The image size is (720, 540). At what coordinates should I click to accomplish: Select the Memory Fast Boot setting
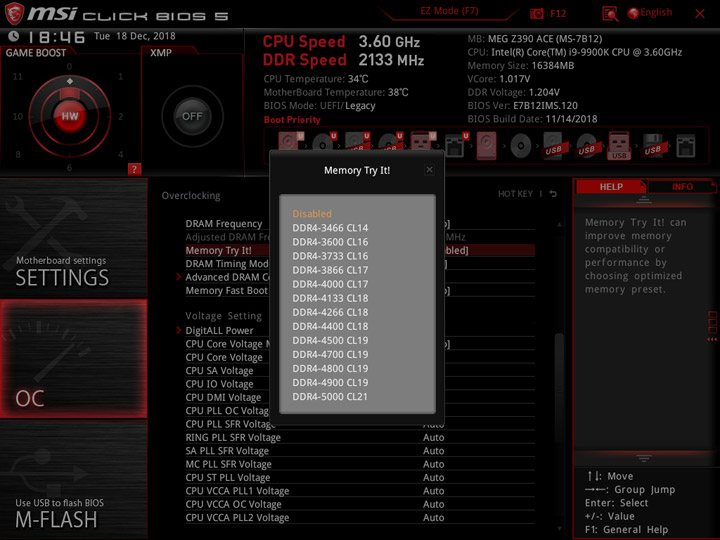coord(226,291)
